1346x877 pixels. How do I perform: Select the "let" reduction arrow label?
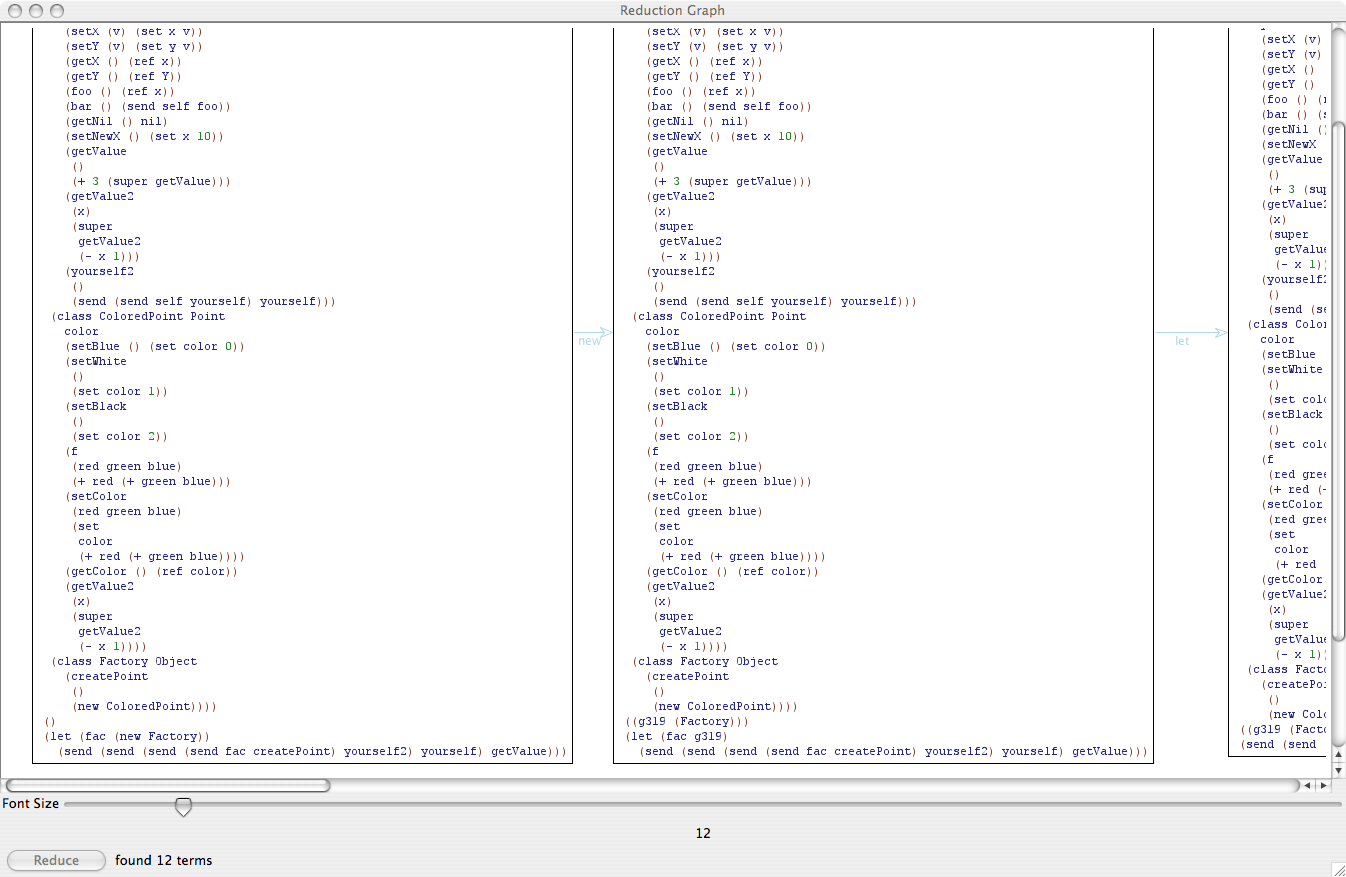coord(1182,341)
